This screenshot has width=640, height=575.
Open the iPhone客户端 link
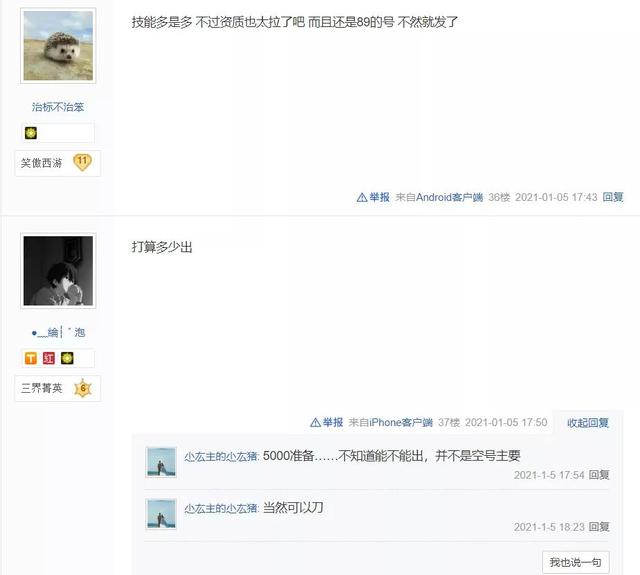click(401, 422)
